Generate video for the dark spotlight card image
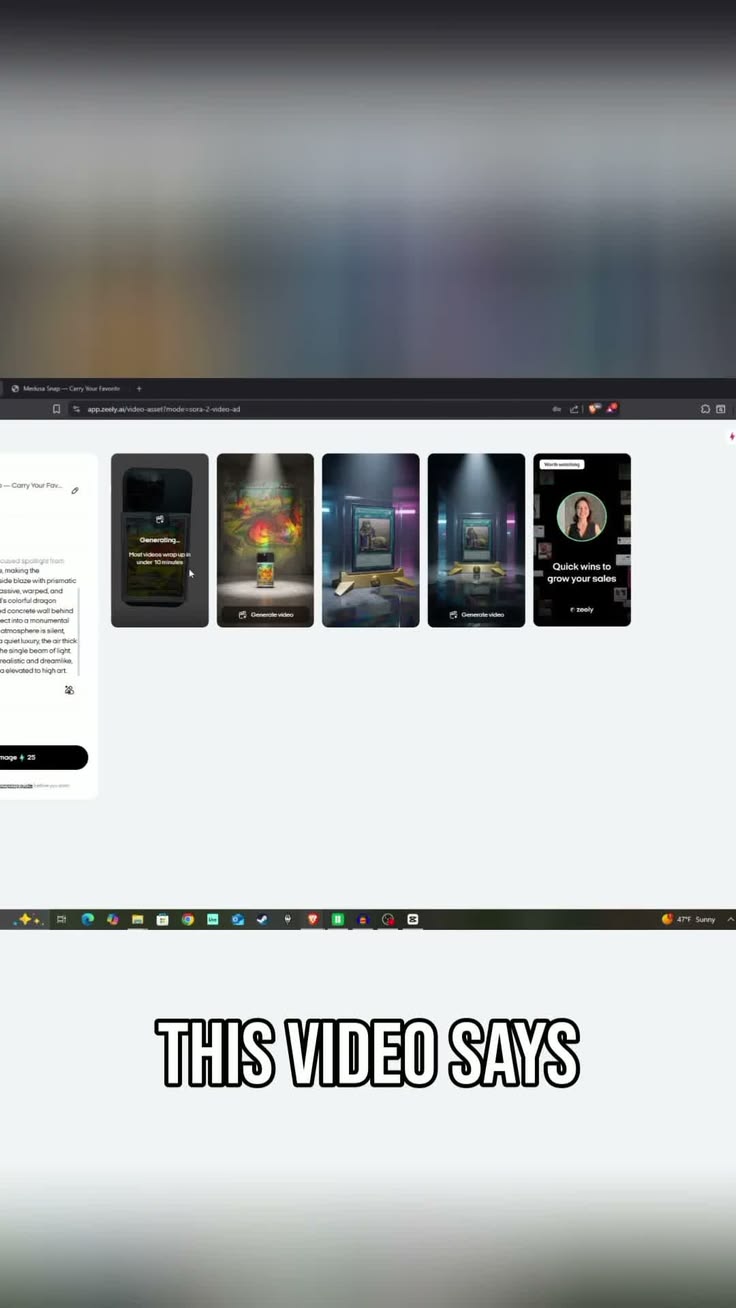736x1308 pixels. coord(476,614)
